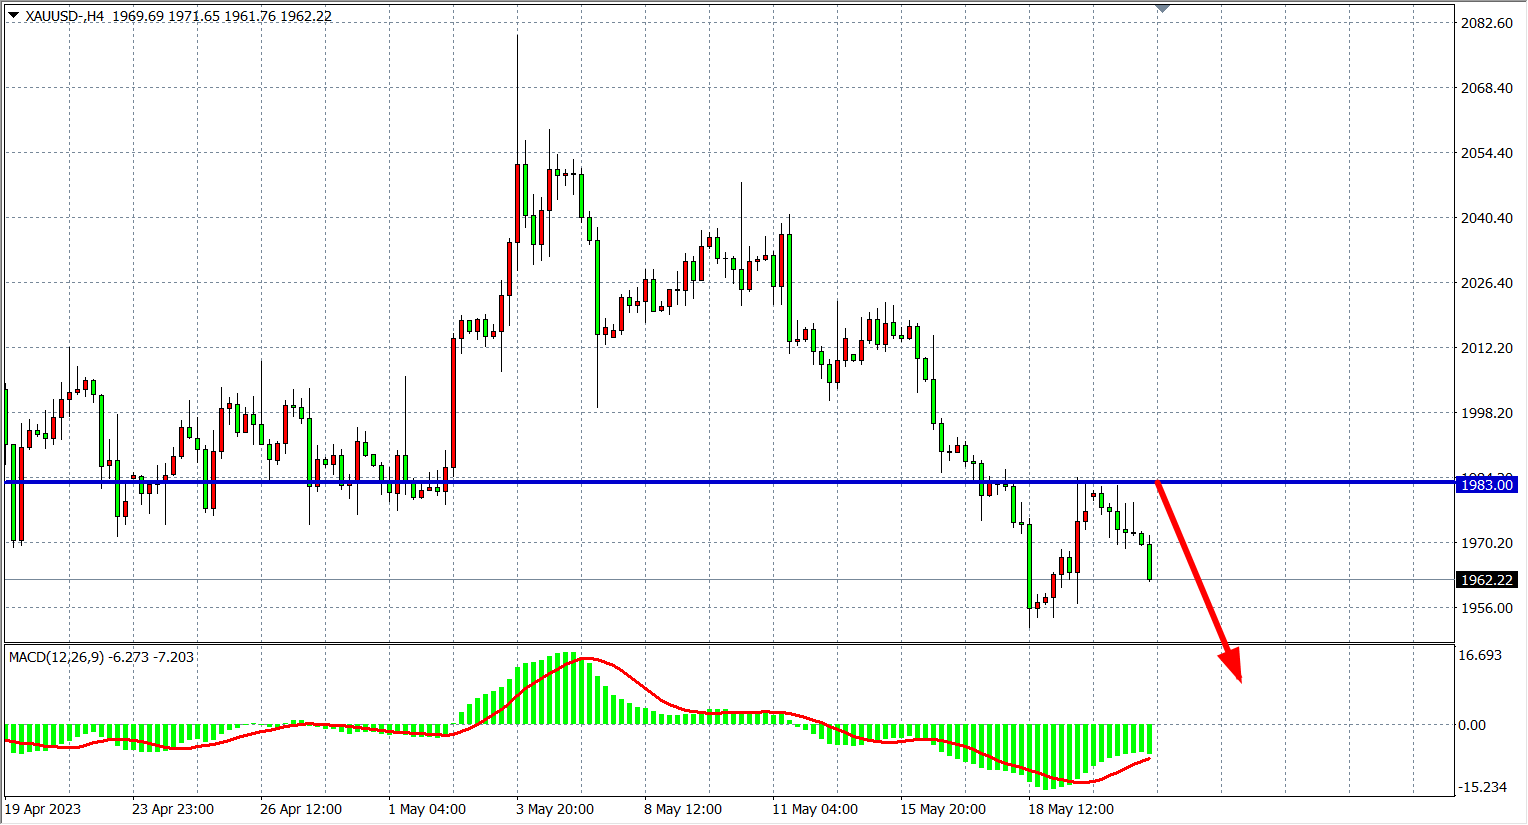Click the 18 May 12:00 time label
The height and width of the screenshot is (825, 1528).
pyautogui.click(x=1071, y=809)
